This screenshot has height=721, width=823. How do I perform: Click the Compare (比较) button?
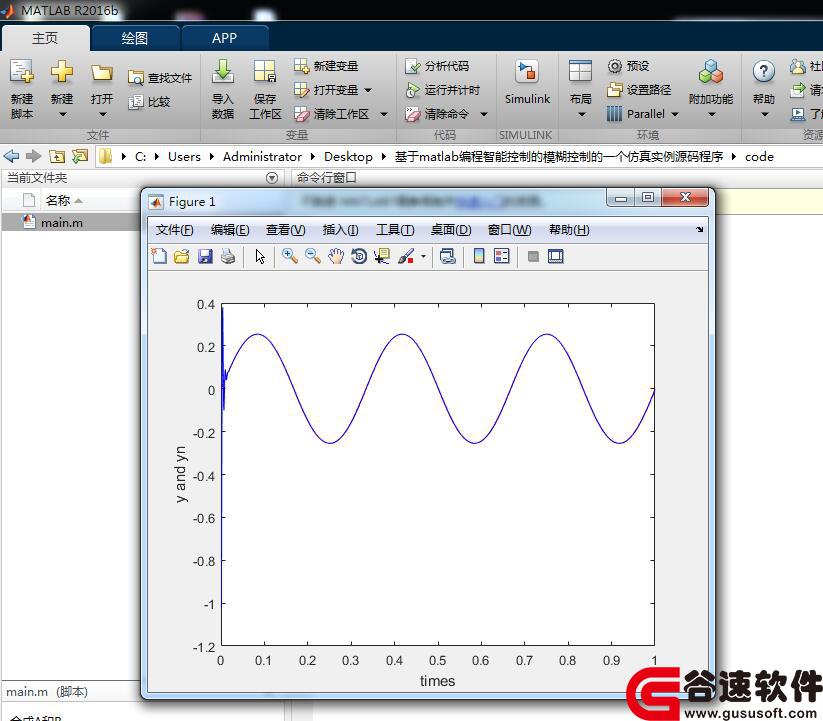pos(150,101)
